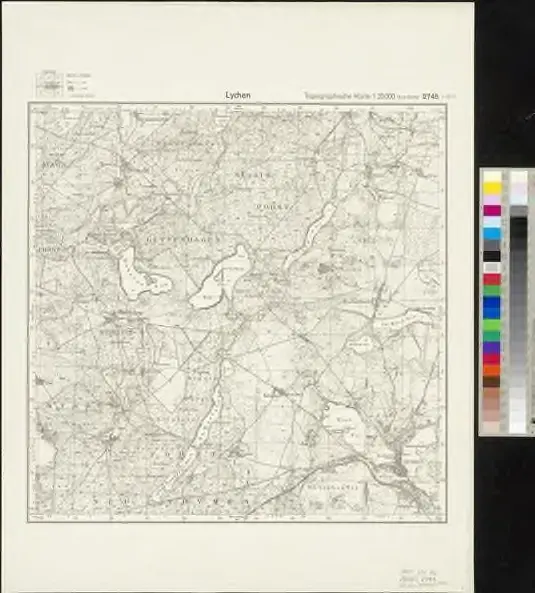The width and height of the screenshot is (535, 593).
Task: Pick the purple swatch on the color chart
Action: 492,347
